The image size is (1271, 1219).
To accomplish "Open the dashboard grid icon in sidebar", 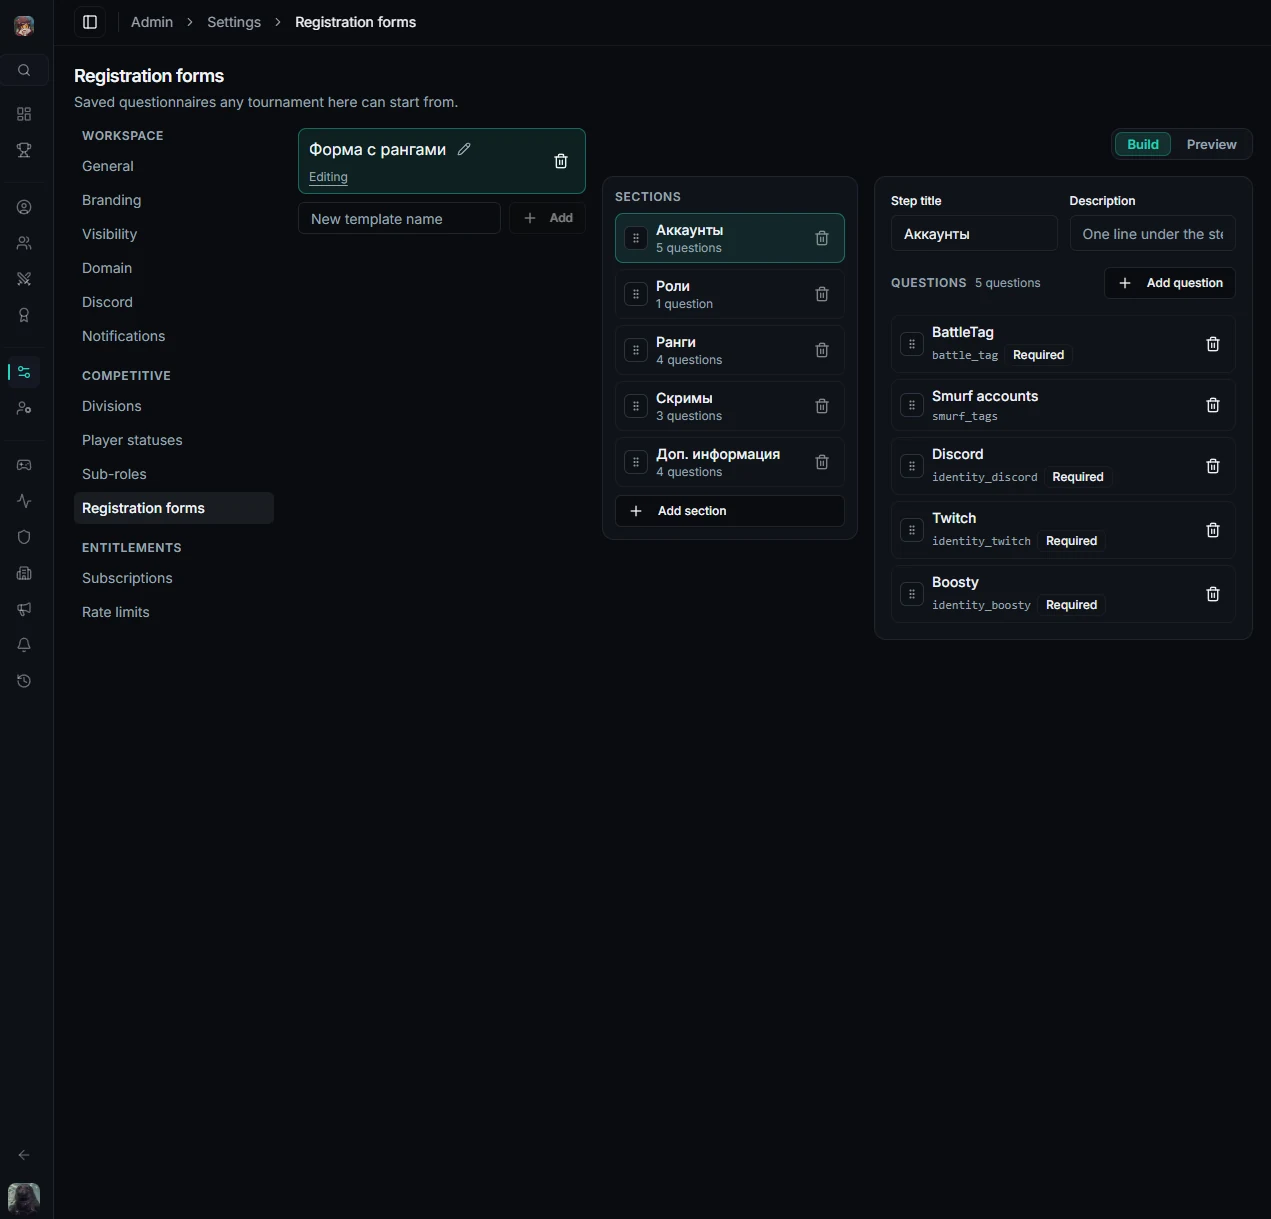I will coord(24,114).
